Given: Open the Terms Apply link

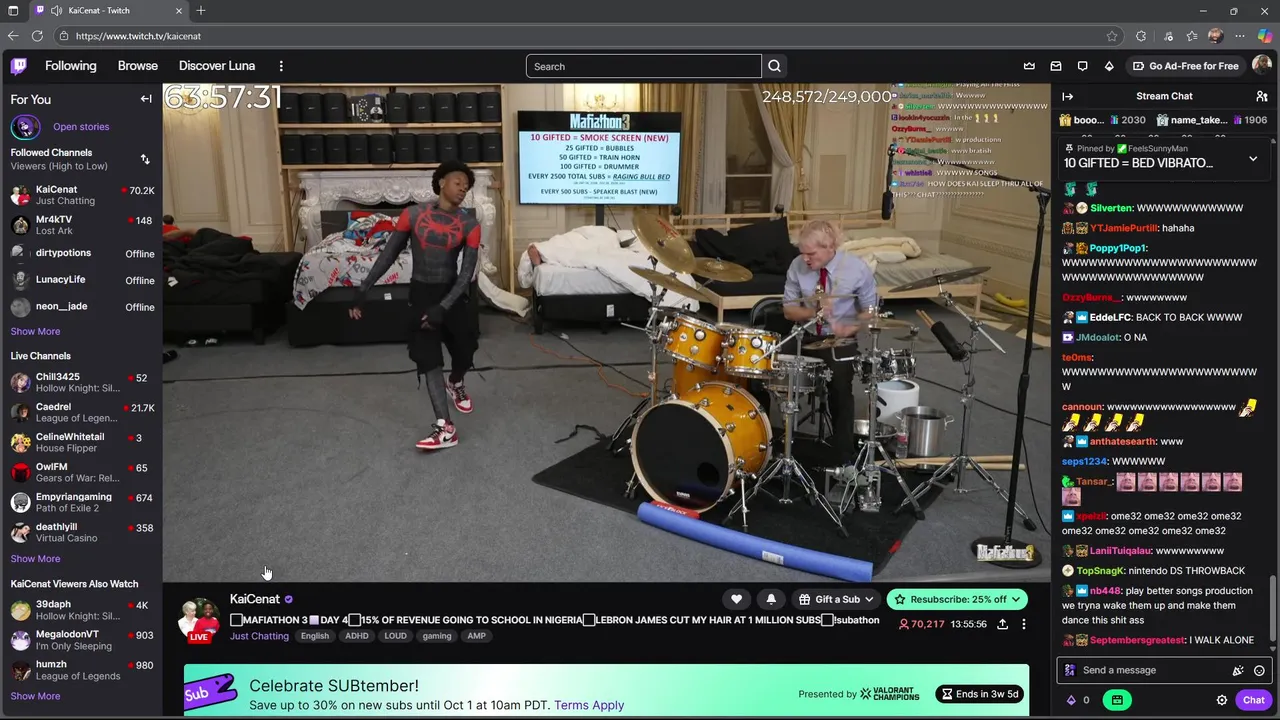Looking at the screenshot, I should (x=589, y=705).
